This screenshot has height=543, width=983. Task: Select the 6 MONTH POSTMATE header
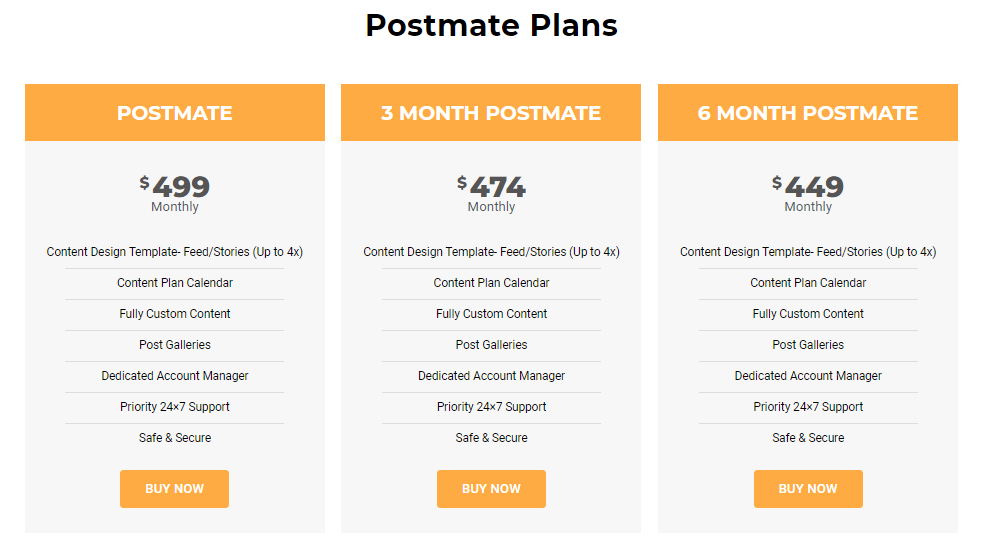click(807, 113)
